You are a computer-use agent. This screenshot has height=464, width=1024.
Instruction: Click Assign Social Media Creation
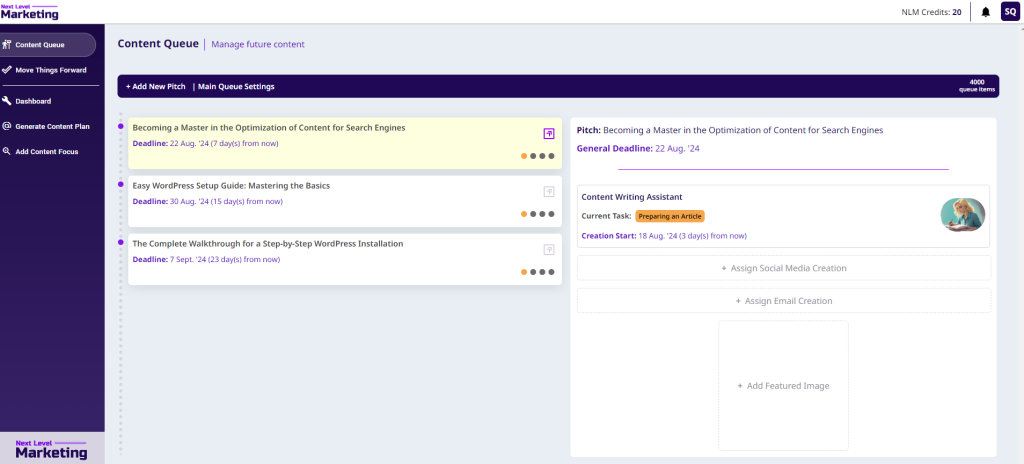(x=783, y=268)
